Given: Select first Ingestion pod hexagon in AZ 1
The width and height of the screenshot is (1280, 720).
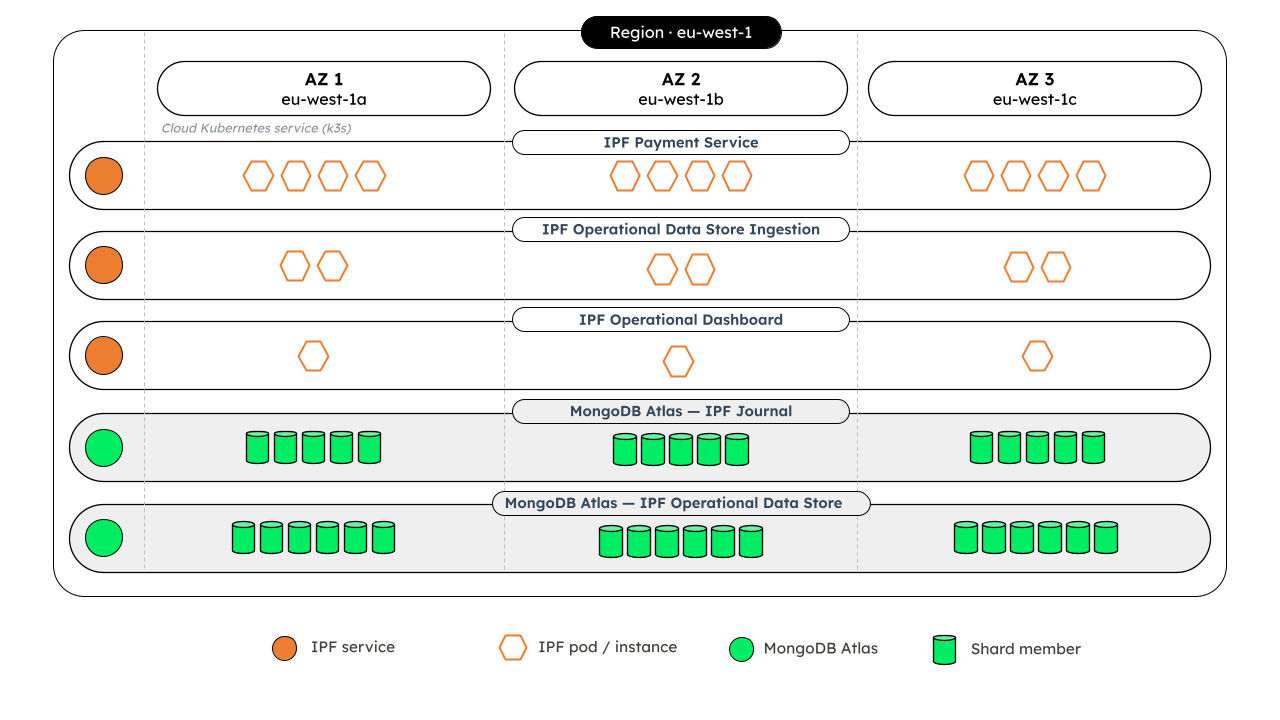Looking at the screenshot, I should tap(295, 266).
